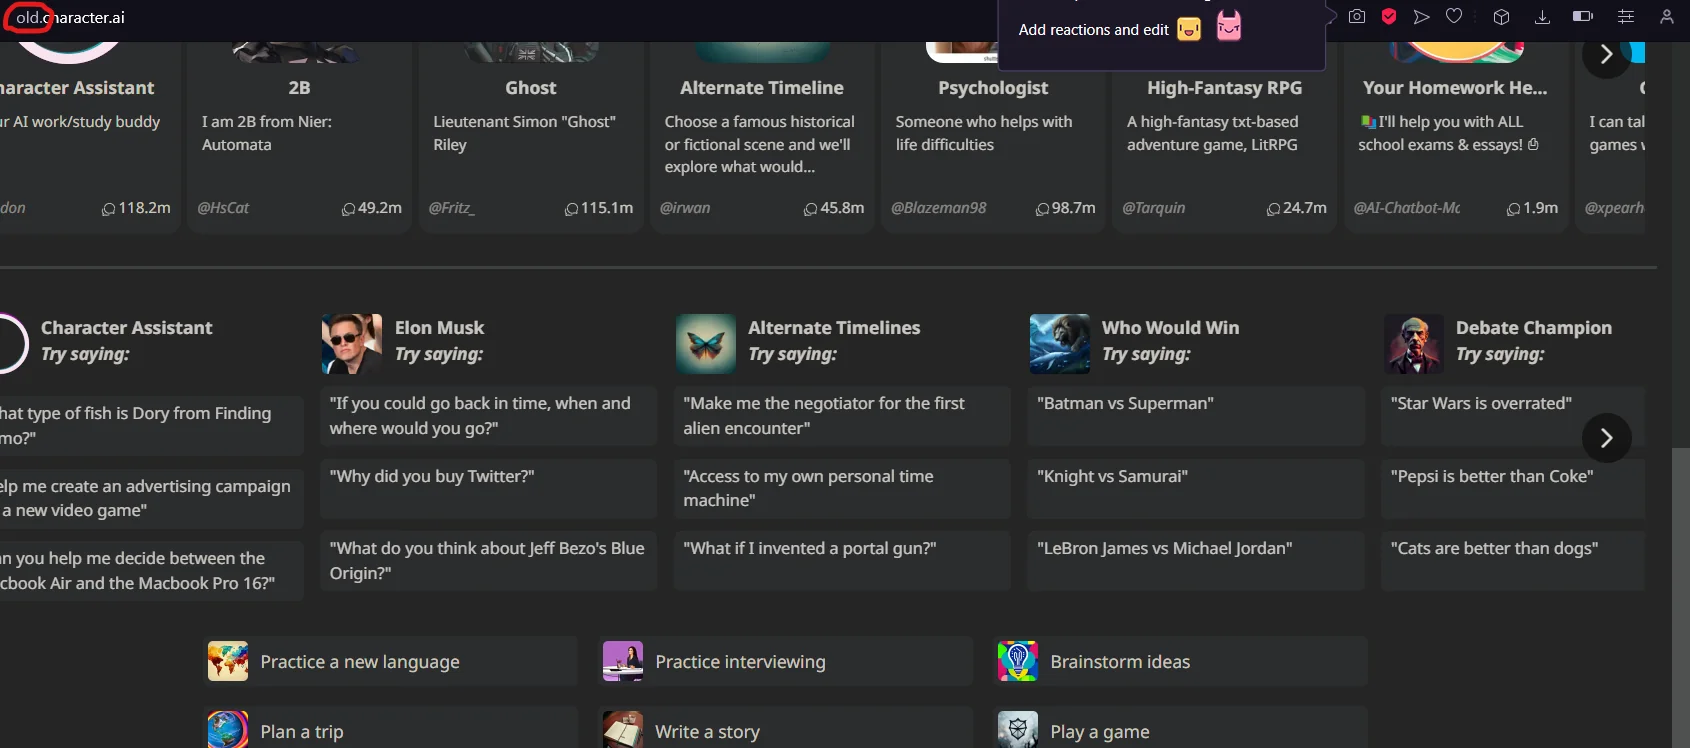The height and width of the screenshot is (748, 1690).
Task: Click the world map icon beside Practice a new language
Action: click(x=228, y=661)
